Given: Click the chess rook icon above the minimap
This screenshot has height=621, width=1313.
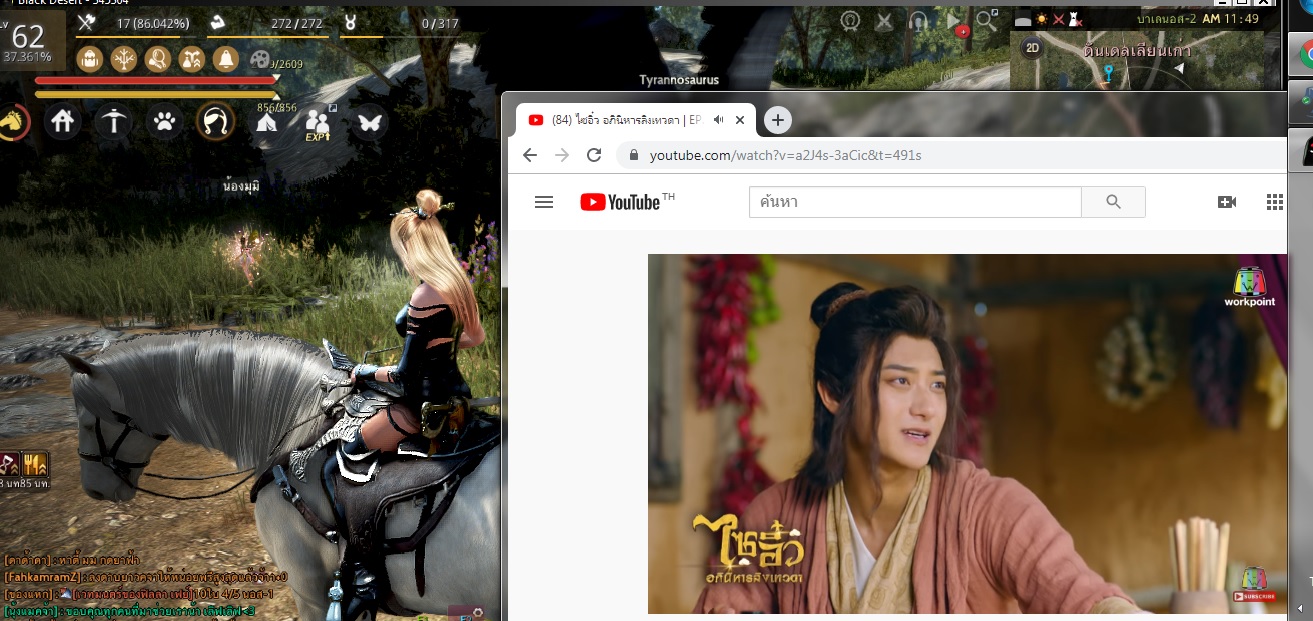Looking at the screenshot, I should pyautogui.click(x=1073, y=19).
